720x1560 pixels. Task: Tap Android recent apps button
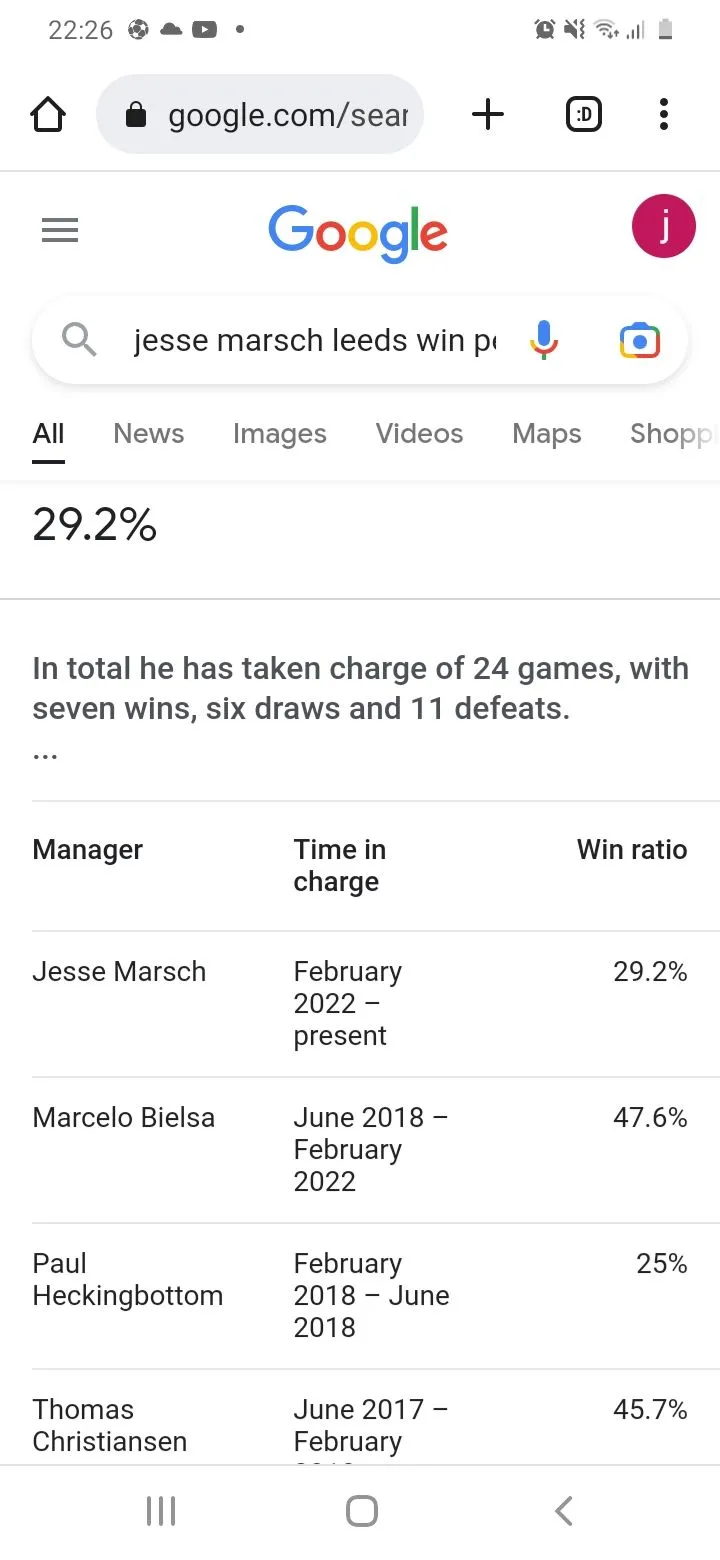(161, 1511)
